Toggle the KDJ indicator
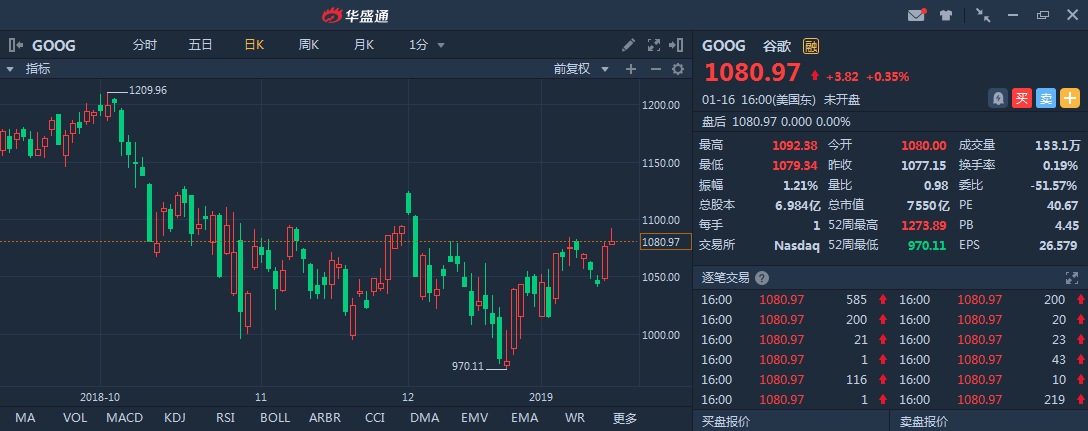Screen dimensions: 1088x431 (x=176, y=419)
